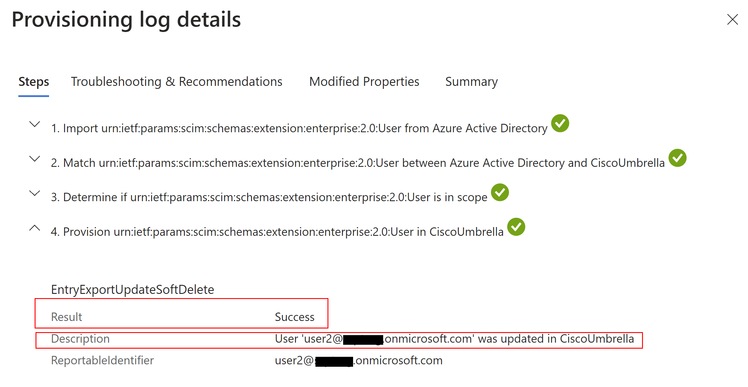The image size is (748, 387).
Task: Click green checkmark on Provision step
Action: (516, 227)
